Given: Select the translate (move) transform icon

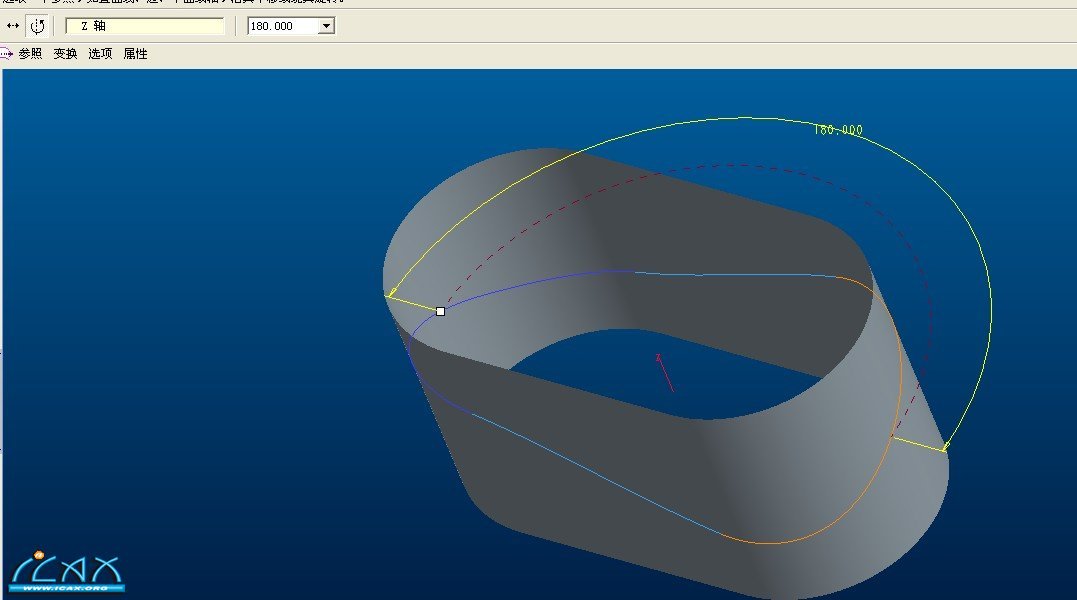Looking at the screenshot, I should coord(13,26).
